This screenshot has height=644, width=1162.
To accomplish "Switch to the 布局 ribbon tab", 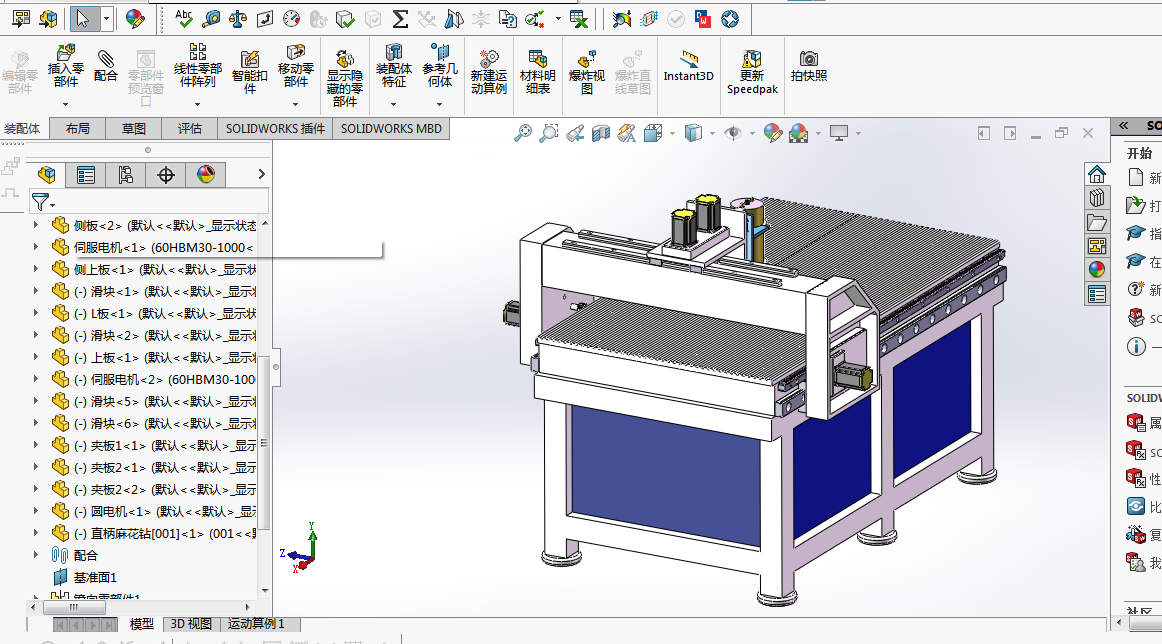I will 78,129.
